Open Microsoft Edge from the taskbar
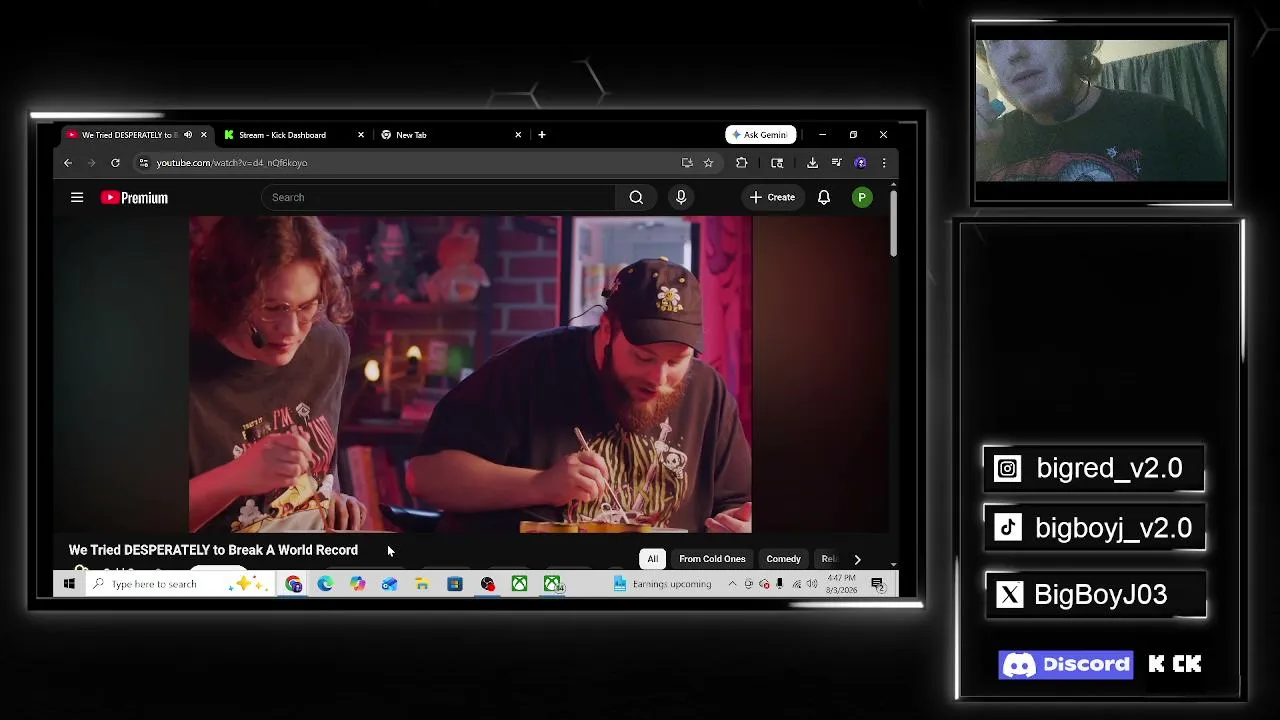 [325, 584]
